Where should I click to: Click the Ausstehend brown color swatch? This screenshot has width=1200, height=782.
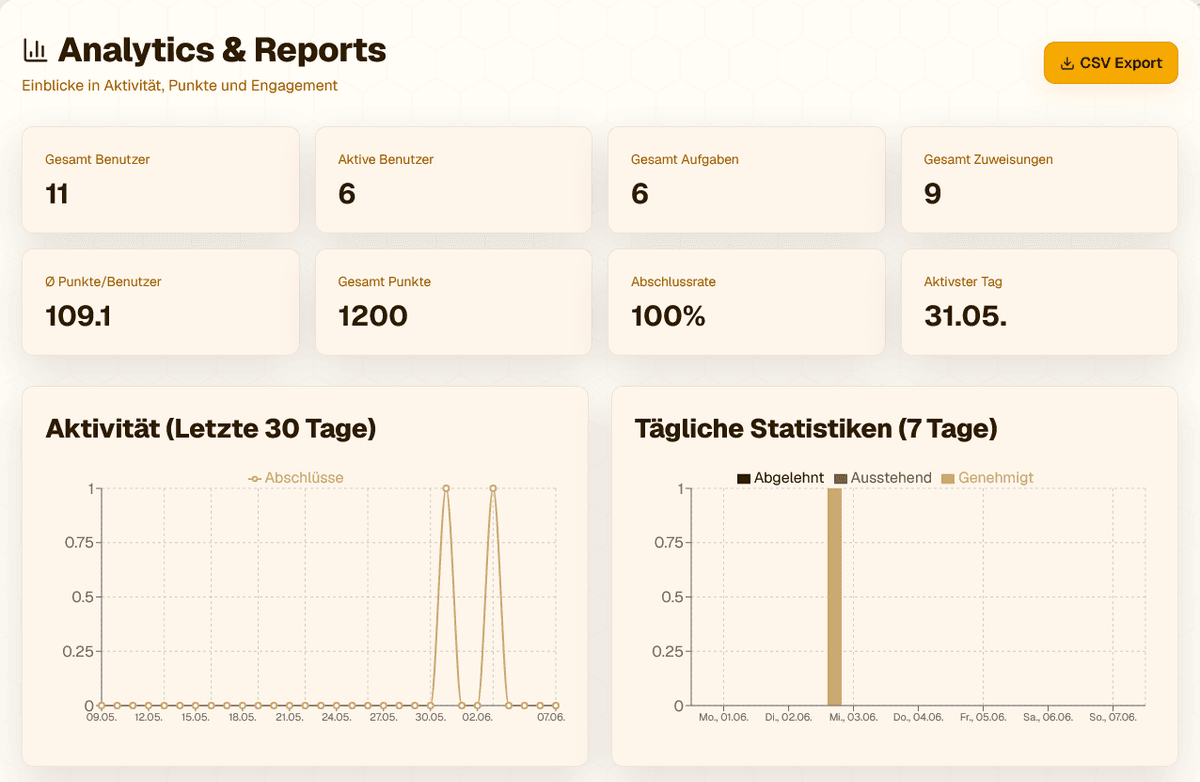coord(840,479)
